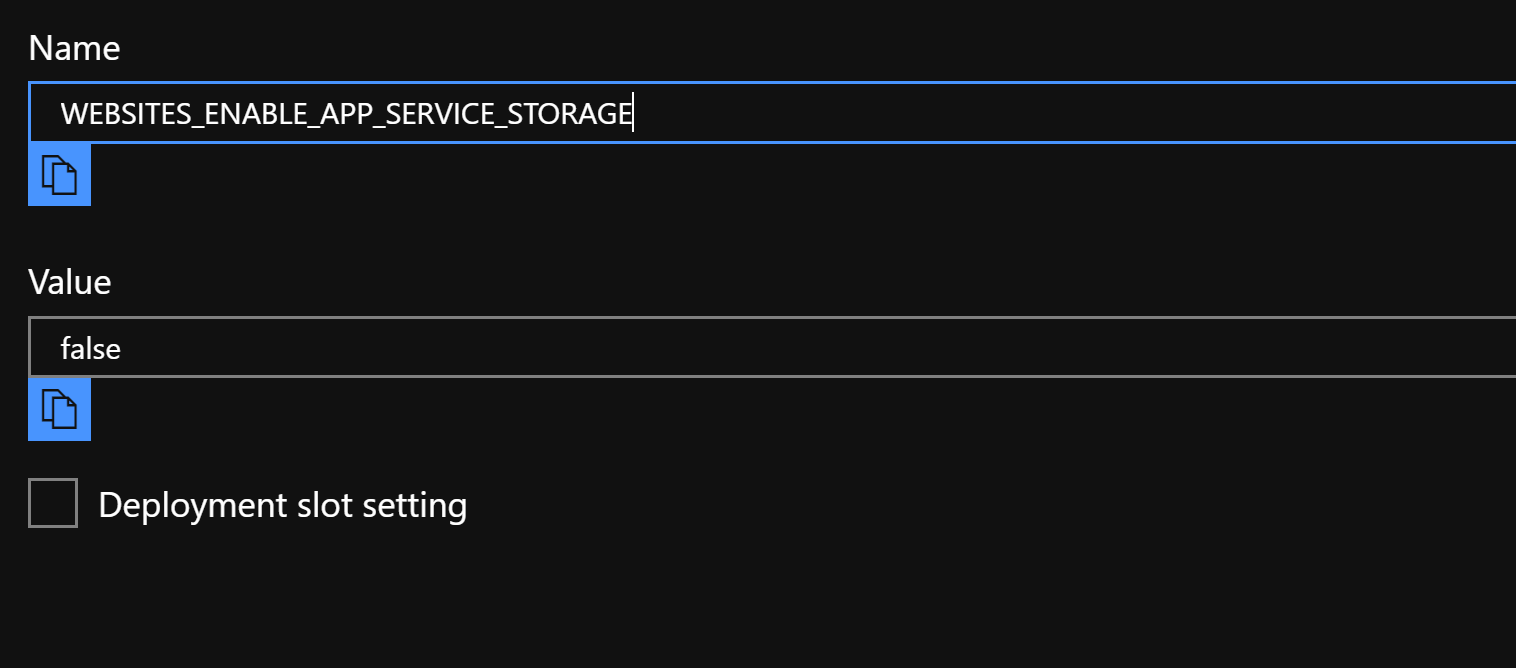Click the Name field label

click(x=74, y=48)
